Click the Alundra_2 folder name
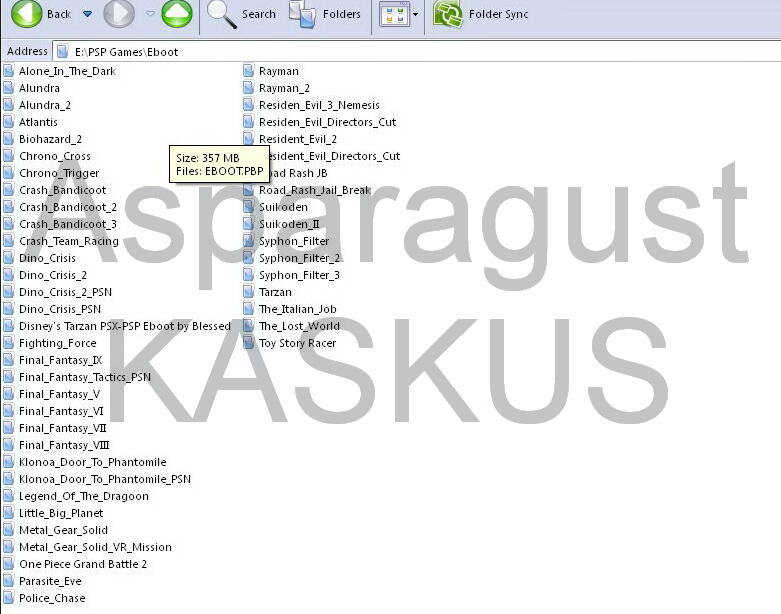The width and height of the screenshot is (781, 614). point(45,105)
